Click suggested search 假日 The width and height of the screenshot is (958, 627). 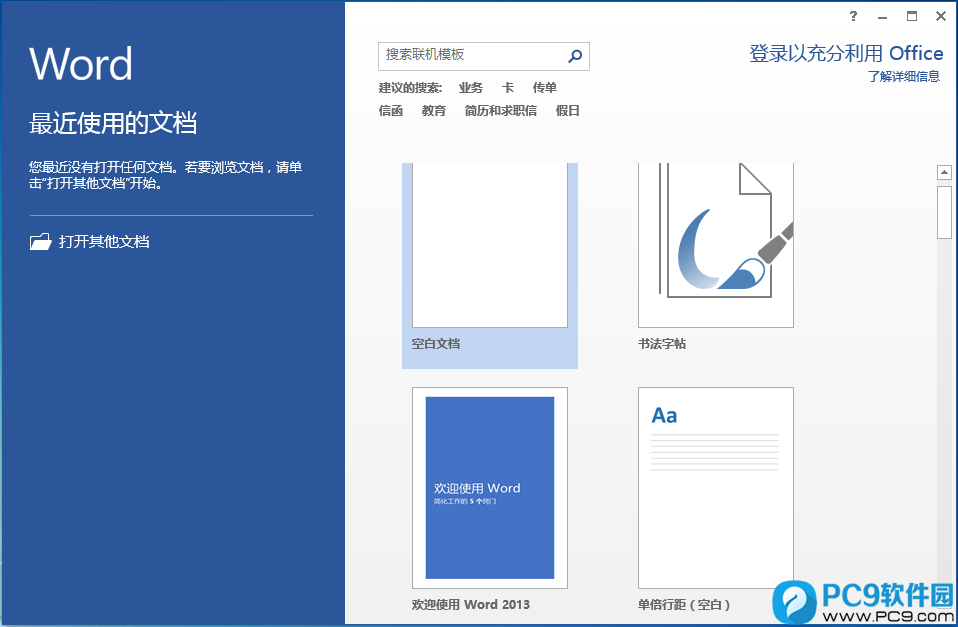(568, 111)
